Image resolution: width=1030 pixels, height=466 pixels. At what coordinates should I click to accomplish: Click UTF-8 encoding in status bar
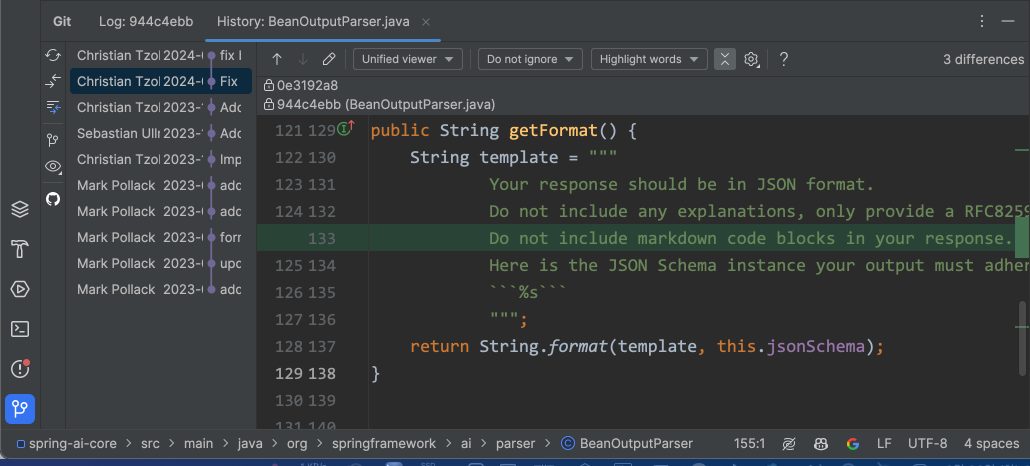click(x=927, y=444)
